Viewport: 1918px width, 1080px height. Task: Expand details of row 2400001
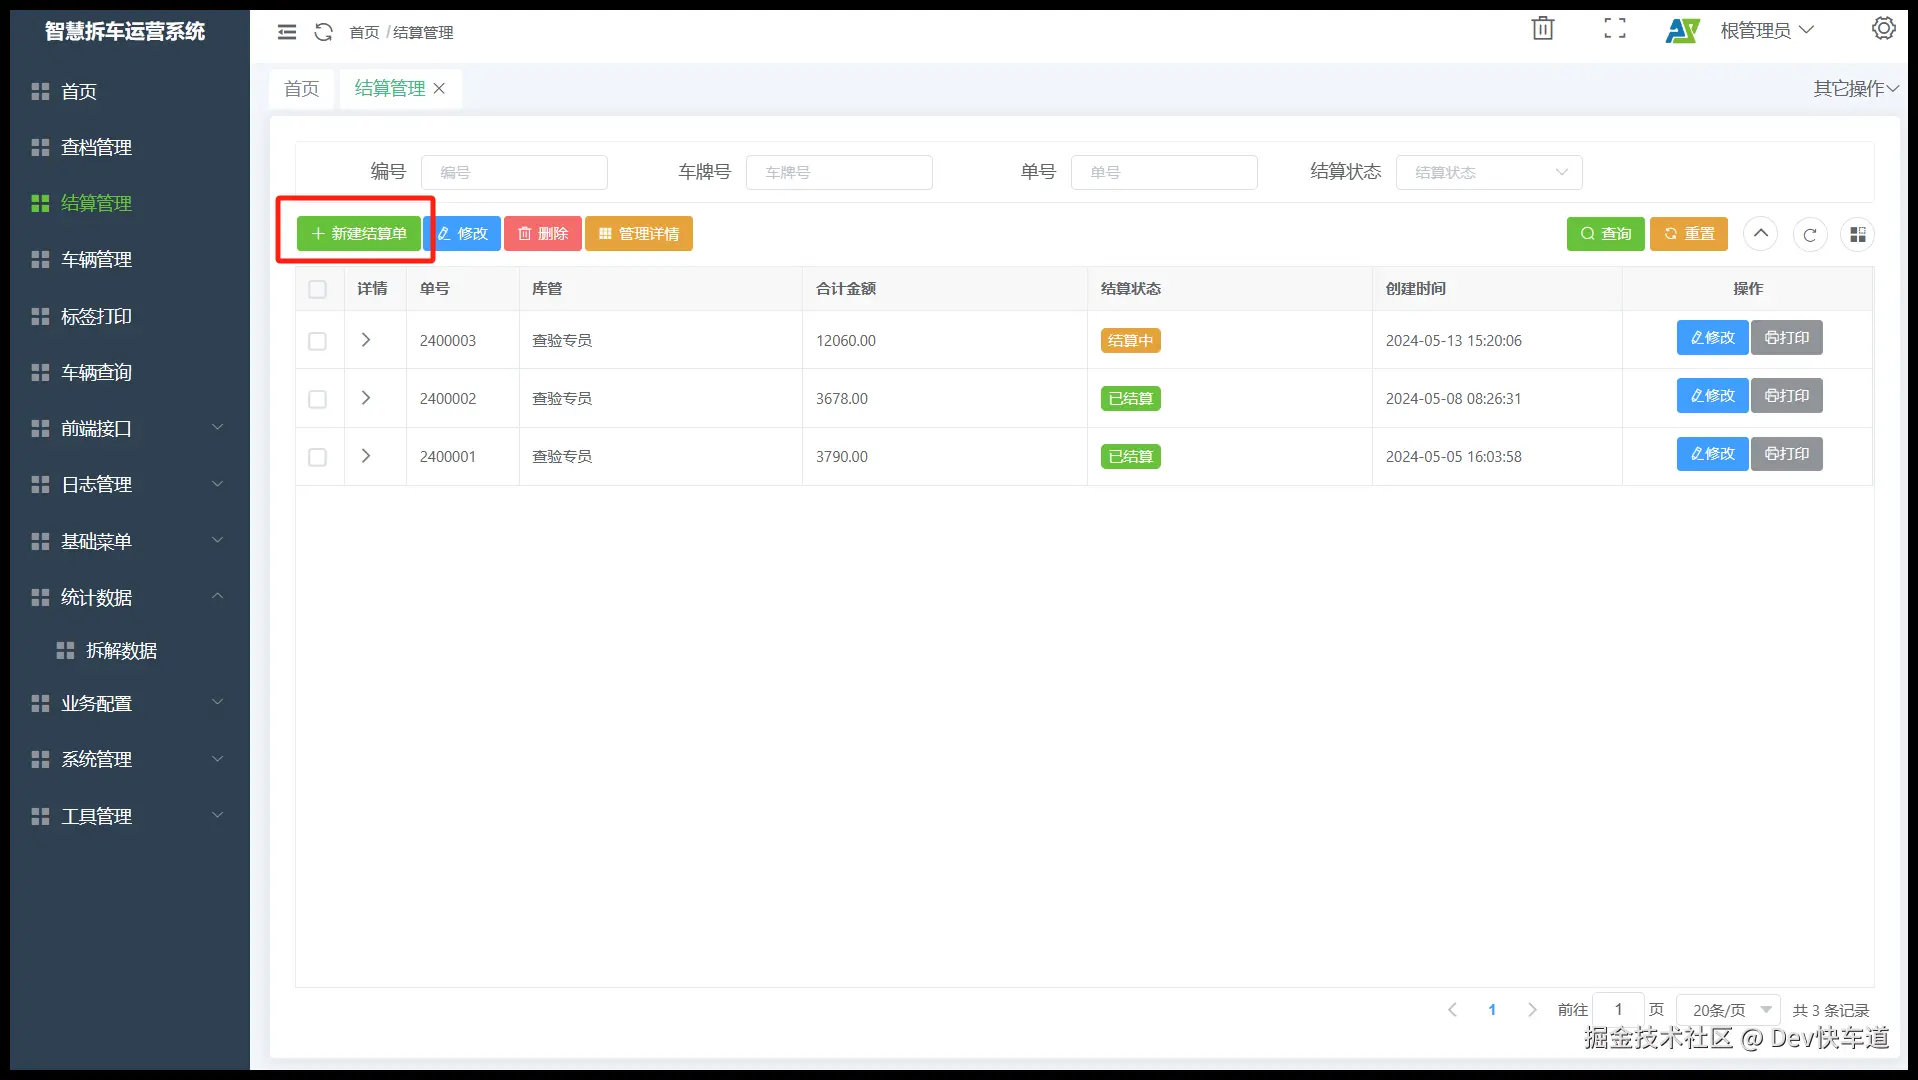click(366, 456)
